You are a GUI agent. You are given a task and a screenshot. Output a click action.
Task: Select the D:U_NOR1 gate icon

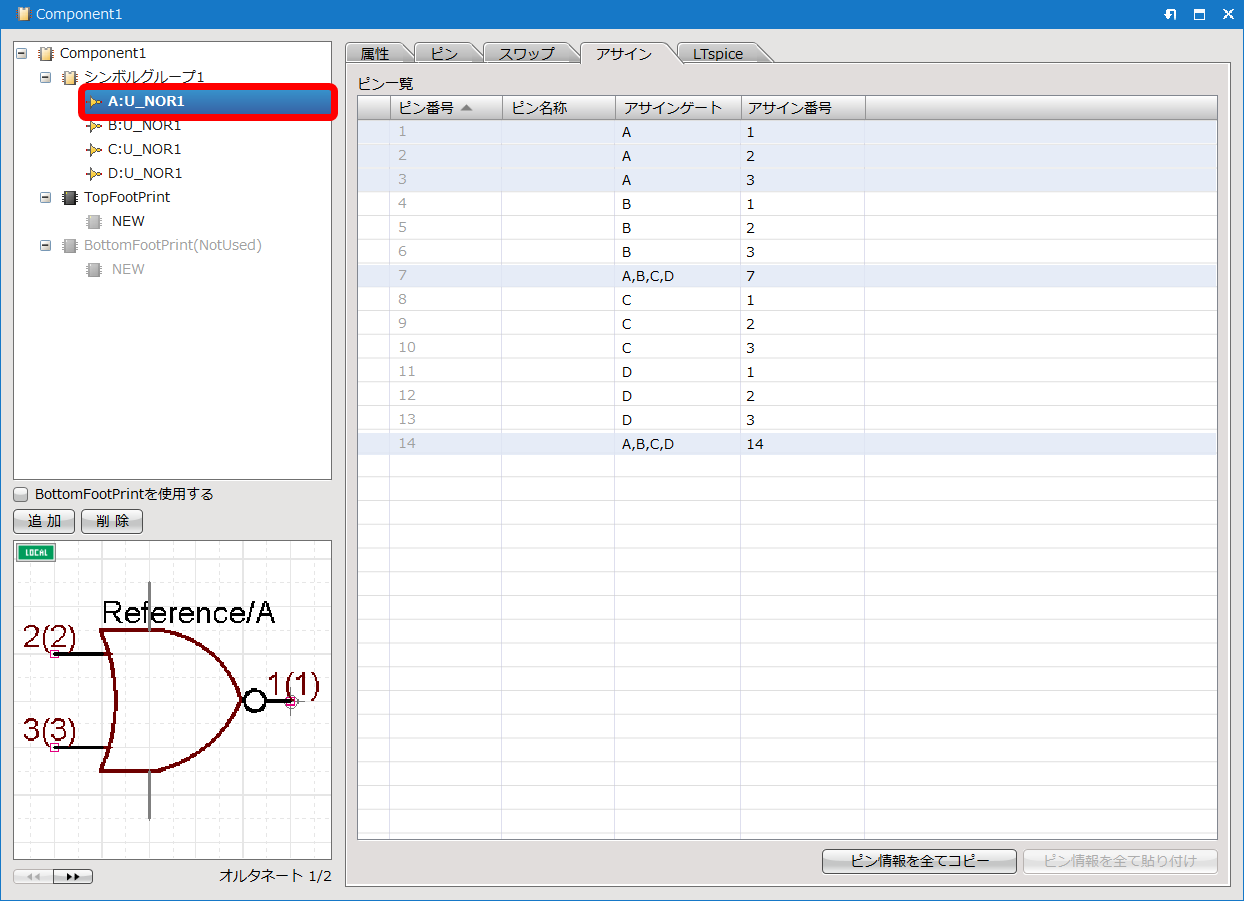pyautogui.click(x=94, y=173)
